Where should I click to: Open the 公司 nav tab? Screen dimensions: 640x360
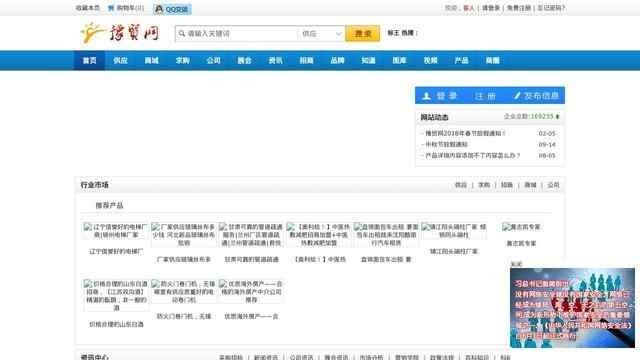tap(213, 60)
